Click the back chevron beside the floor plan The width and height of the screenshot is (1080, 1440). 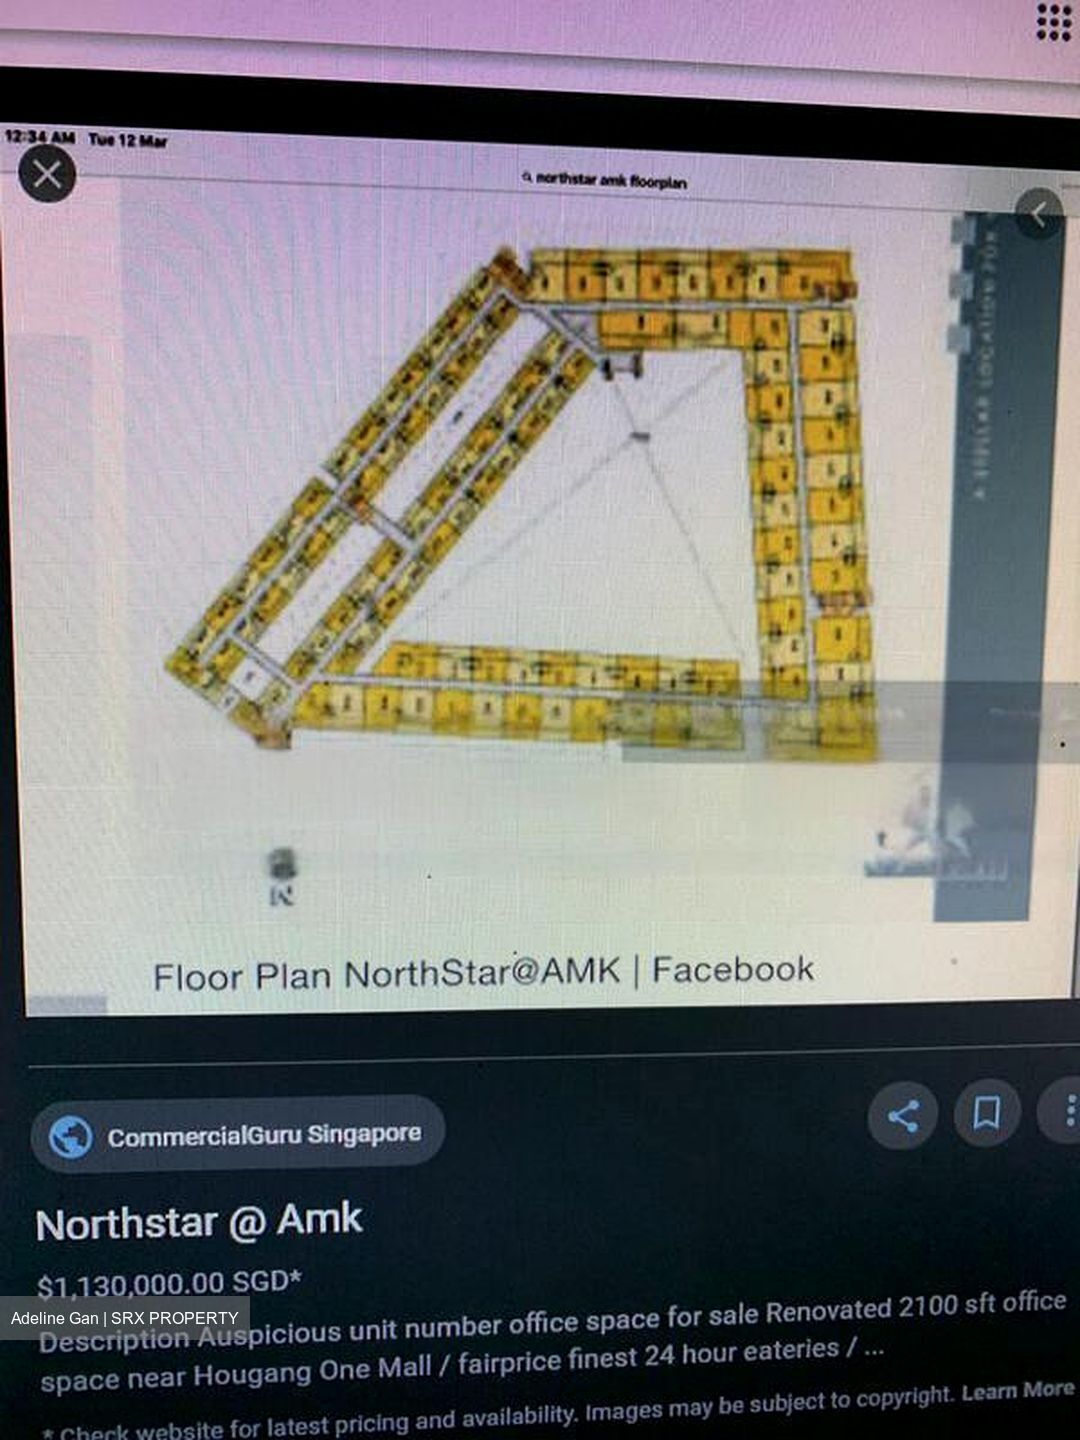(x=1039, y=213)
